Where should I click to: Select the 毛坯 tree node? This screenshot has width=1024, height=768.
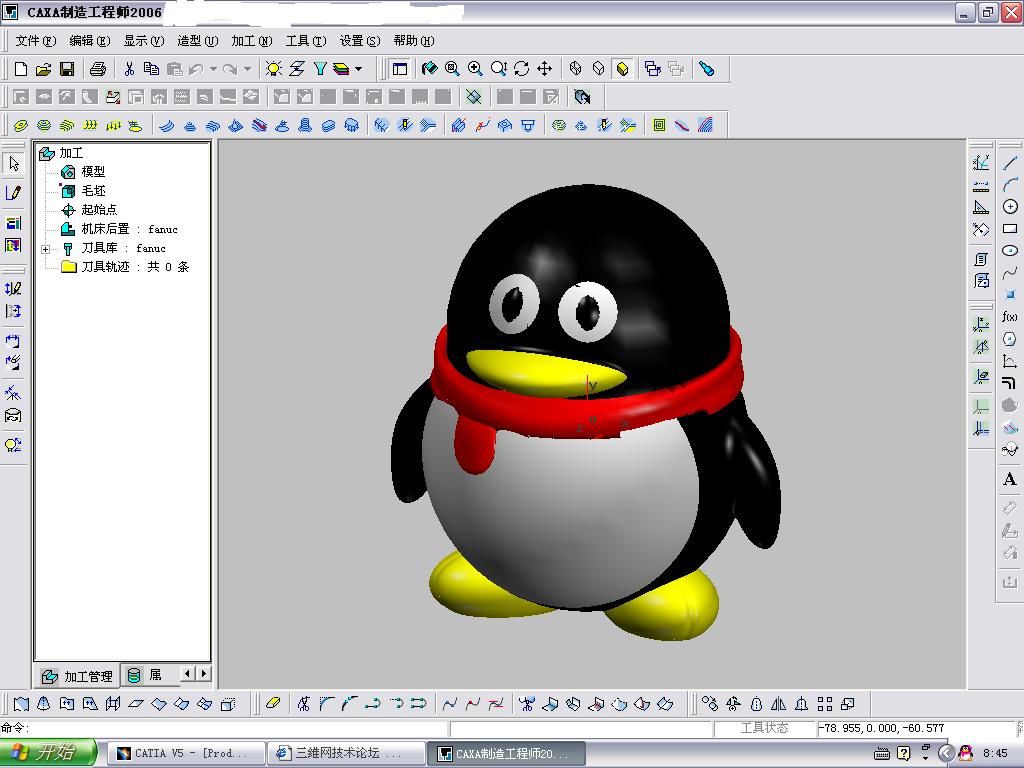pyautogui.click(x=93, y=191)
